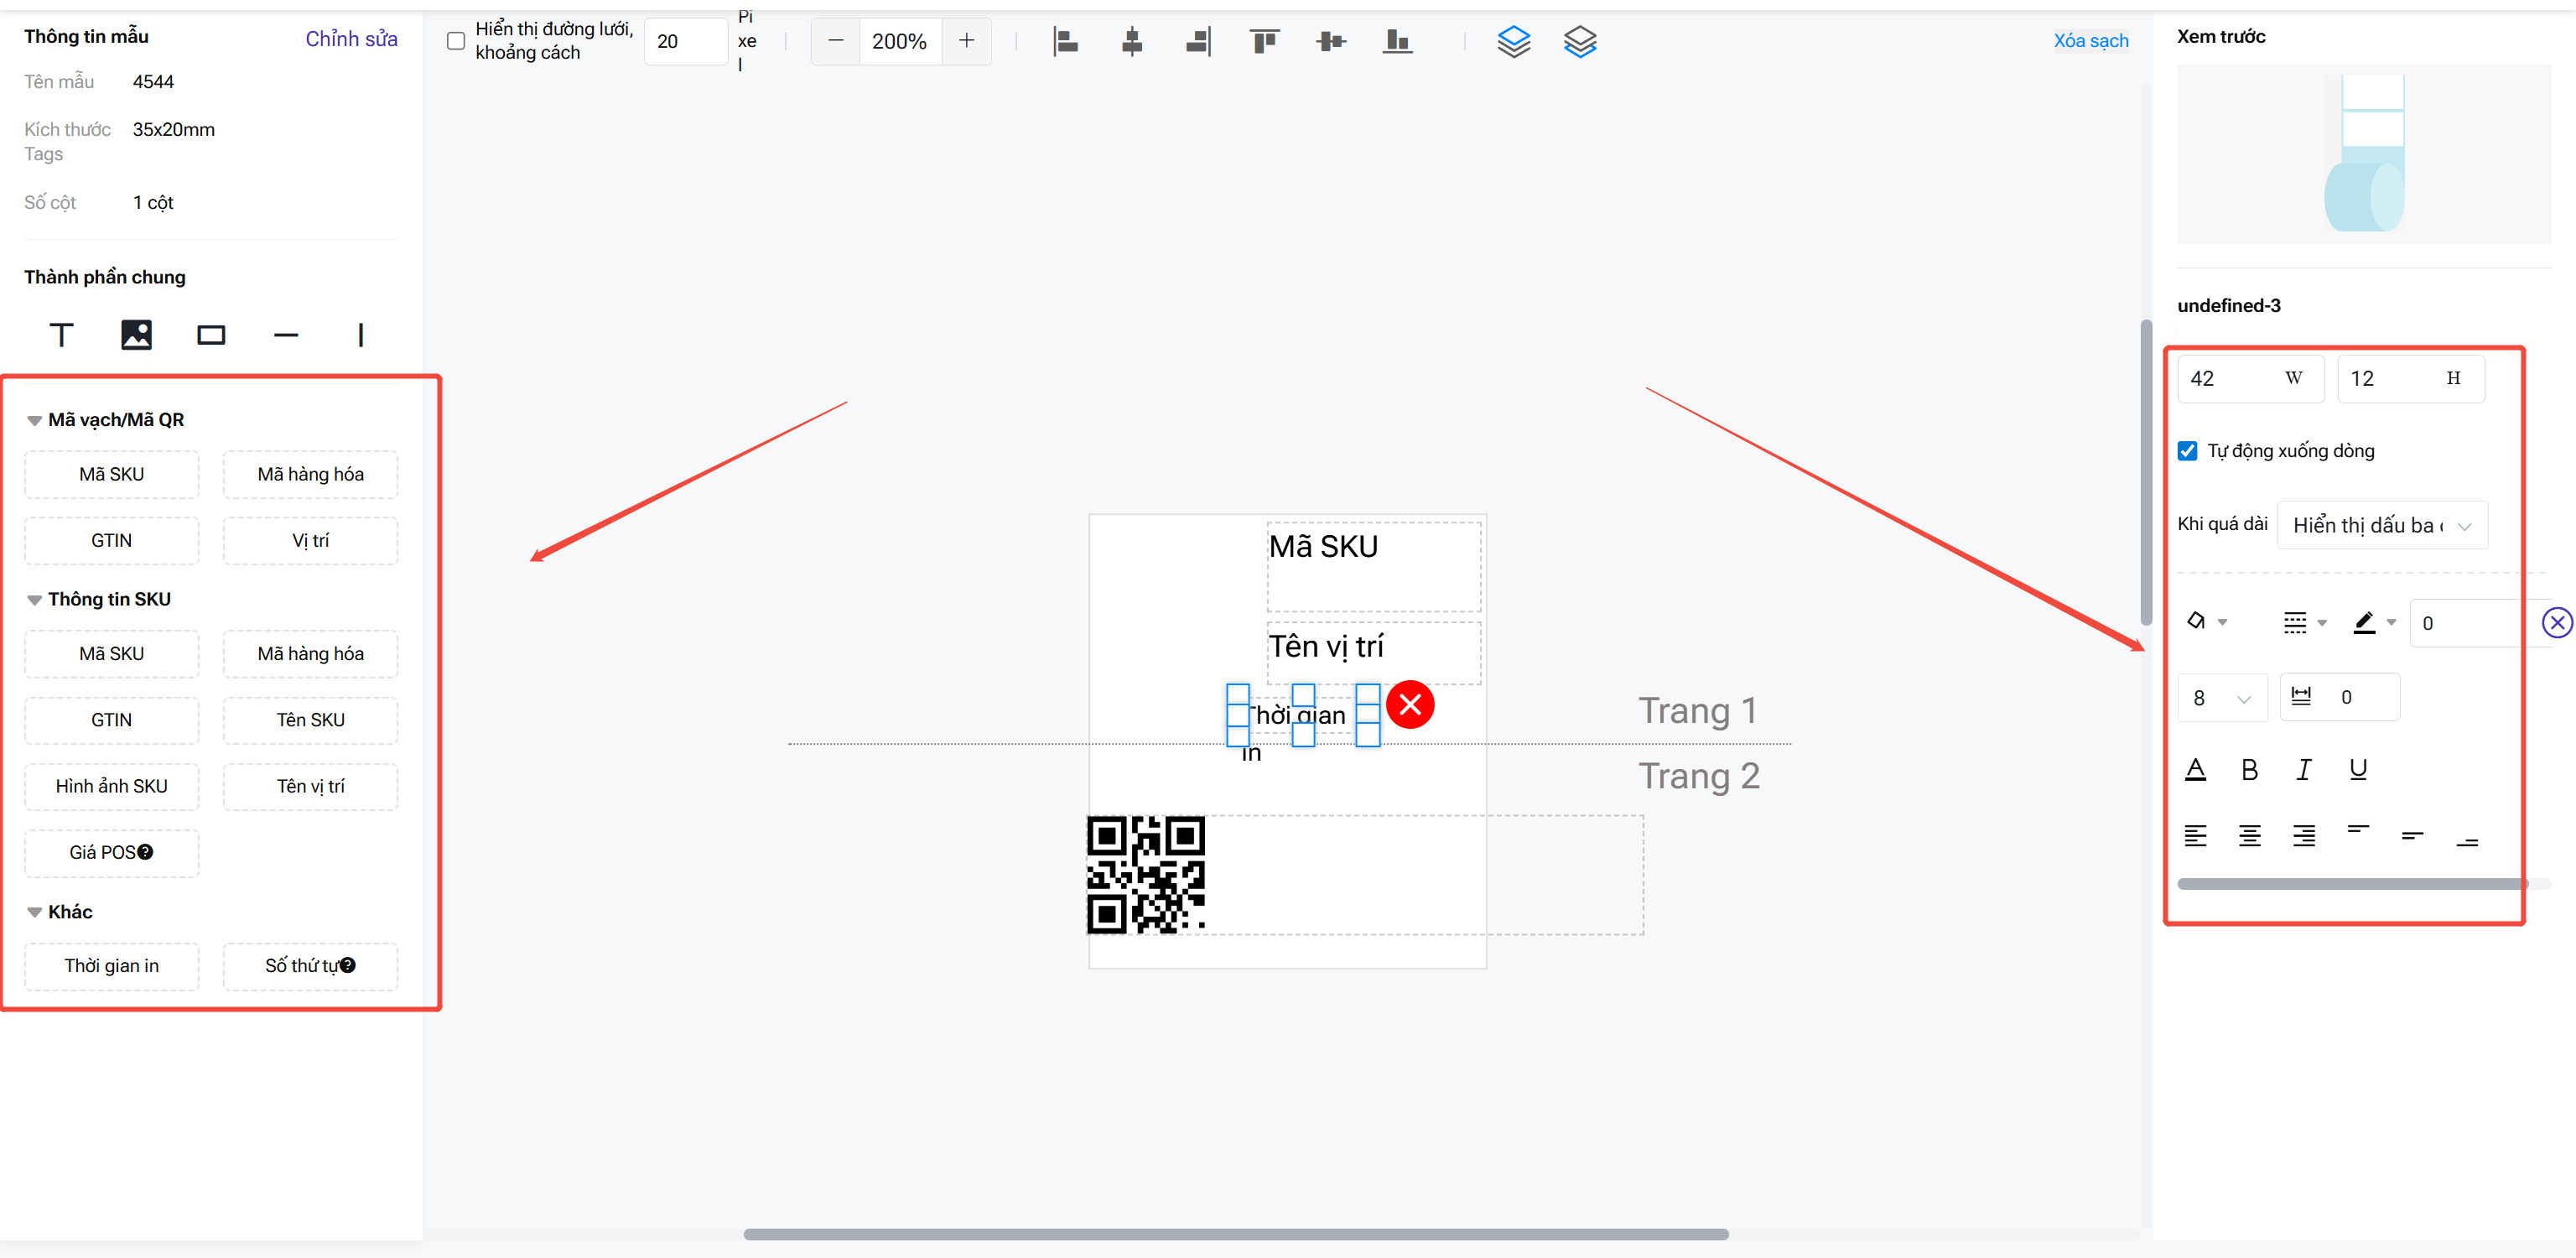Click the Chỉnh sửa link
Screen dimensions: 2576x1258
(x=351, y=39)
